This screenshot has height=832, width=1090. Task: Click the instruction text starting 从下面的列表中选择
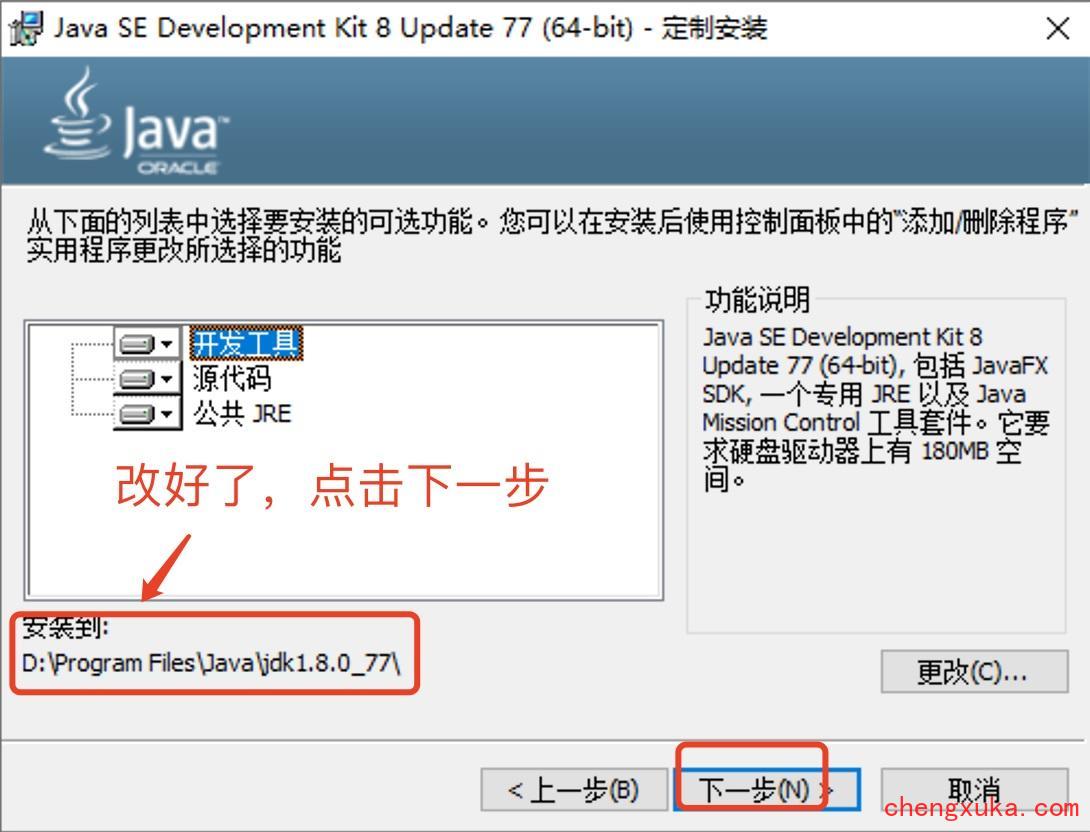pos(551,236)
